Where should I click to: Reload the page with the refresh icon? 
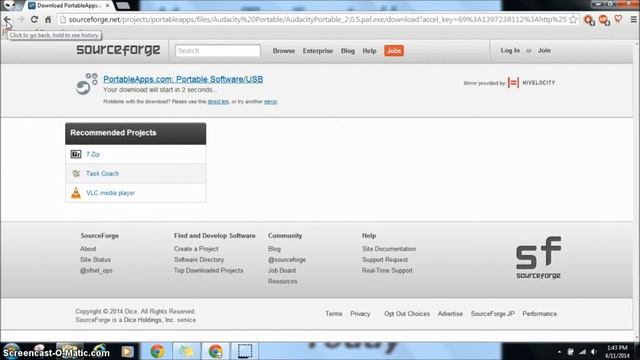(x=34, y=20)
